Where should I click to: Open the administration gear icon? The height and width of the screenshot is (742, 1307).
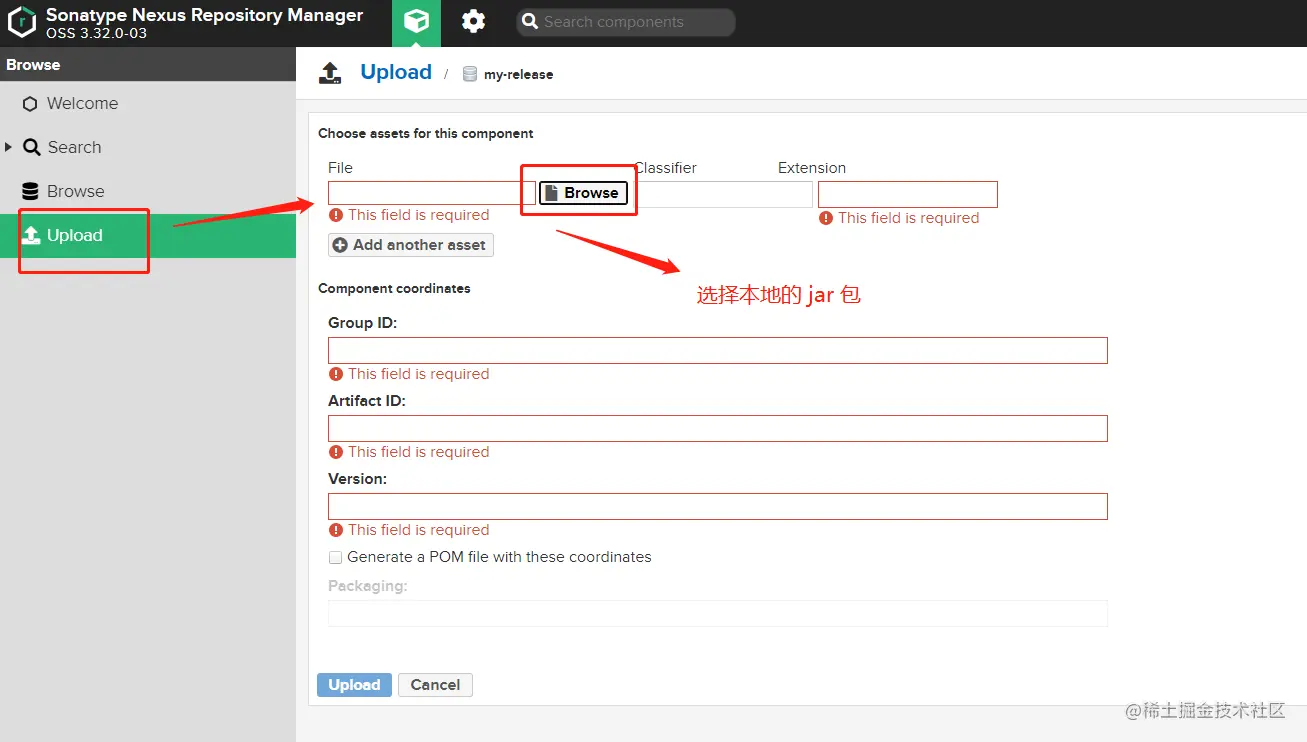coord(473,22)
